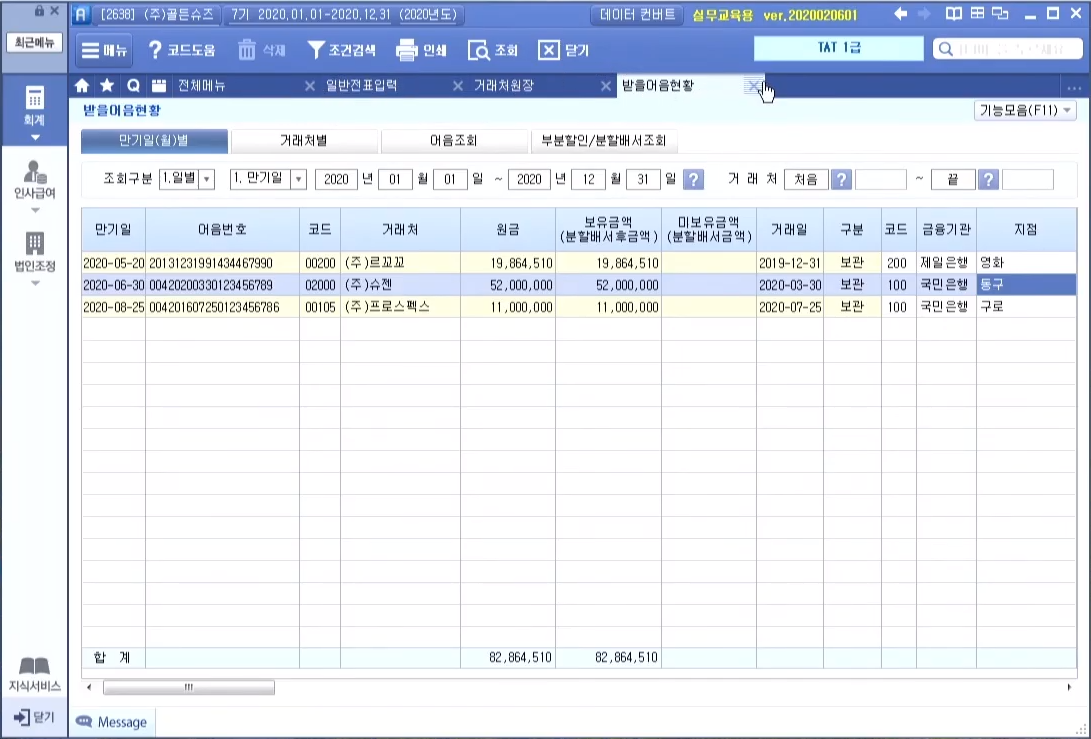
Task: Expand the 기능모음(F11) dropdown
Action: (1024, 111)
